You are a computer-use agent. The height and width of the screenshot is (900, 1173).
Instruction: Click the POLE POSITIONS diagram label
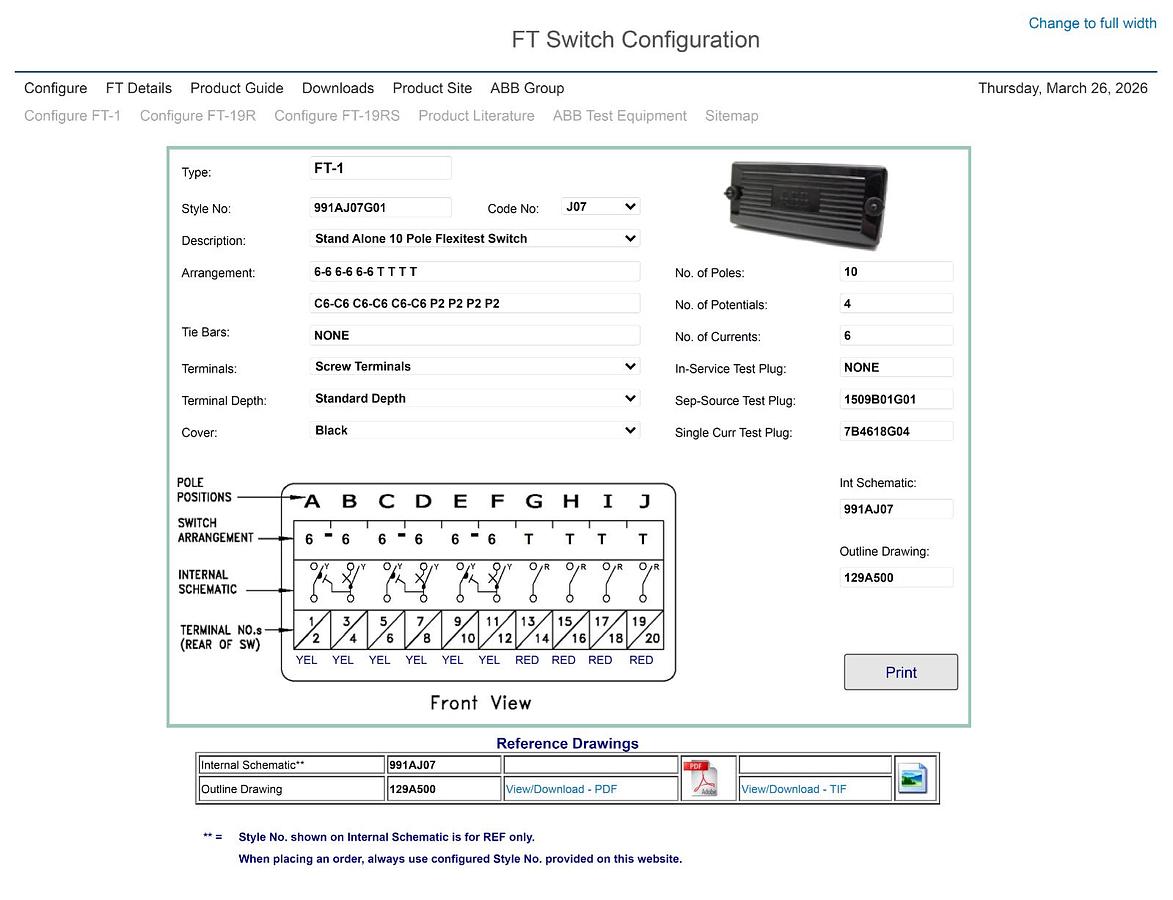point(204,490)
